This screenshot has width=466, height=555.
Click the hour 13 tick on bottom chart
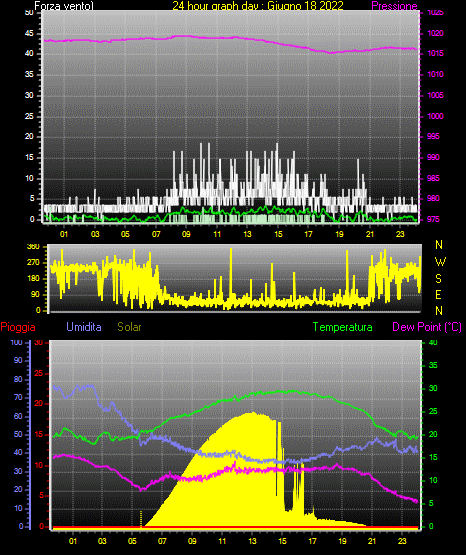pos(252,541)
